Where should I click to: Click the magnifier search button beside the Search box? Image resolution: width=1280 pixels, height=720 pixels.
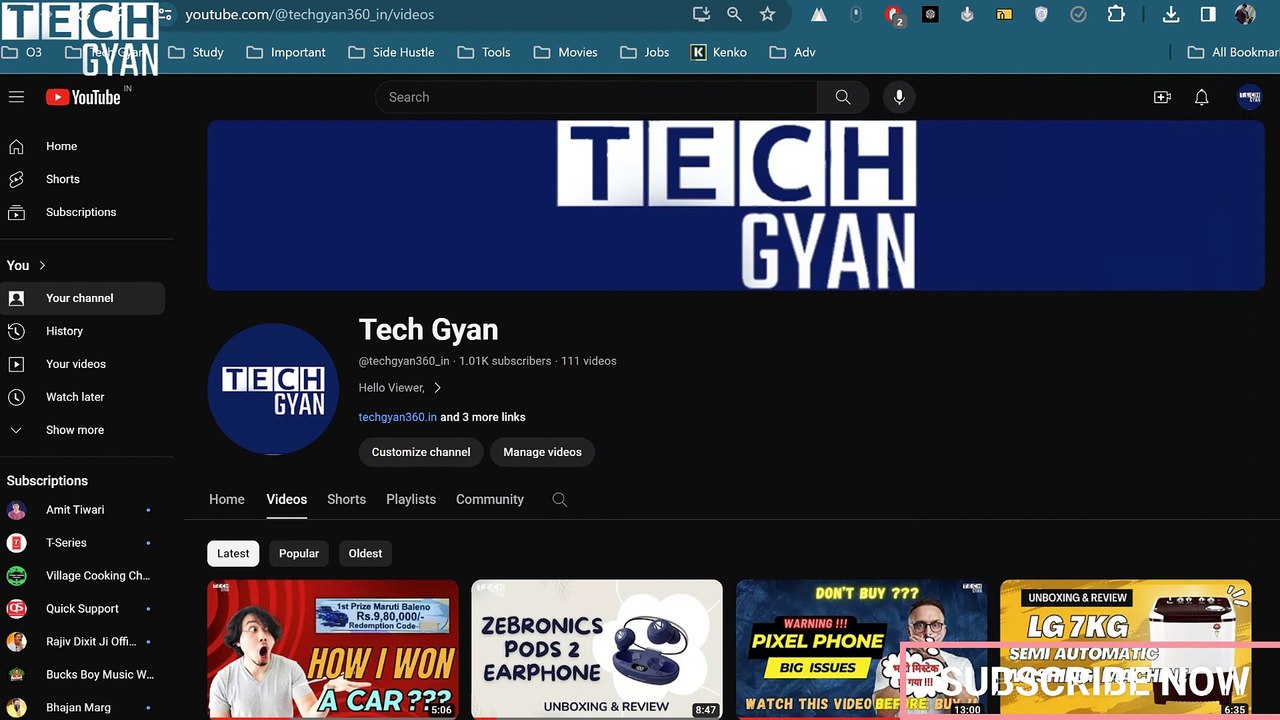point(843,97)
